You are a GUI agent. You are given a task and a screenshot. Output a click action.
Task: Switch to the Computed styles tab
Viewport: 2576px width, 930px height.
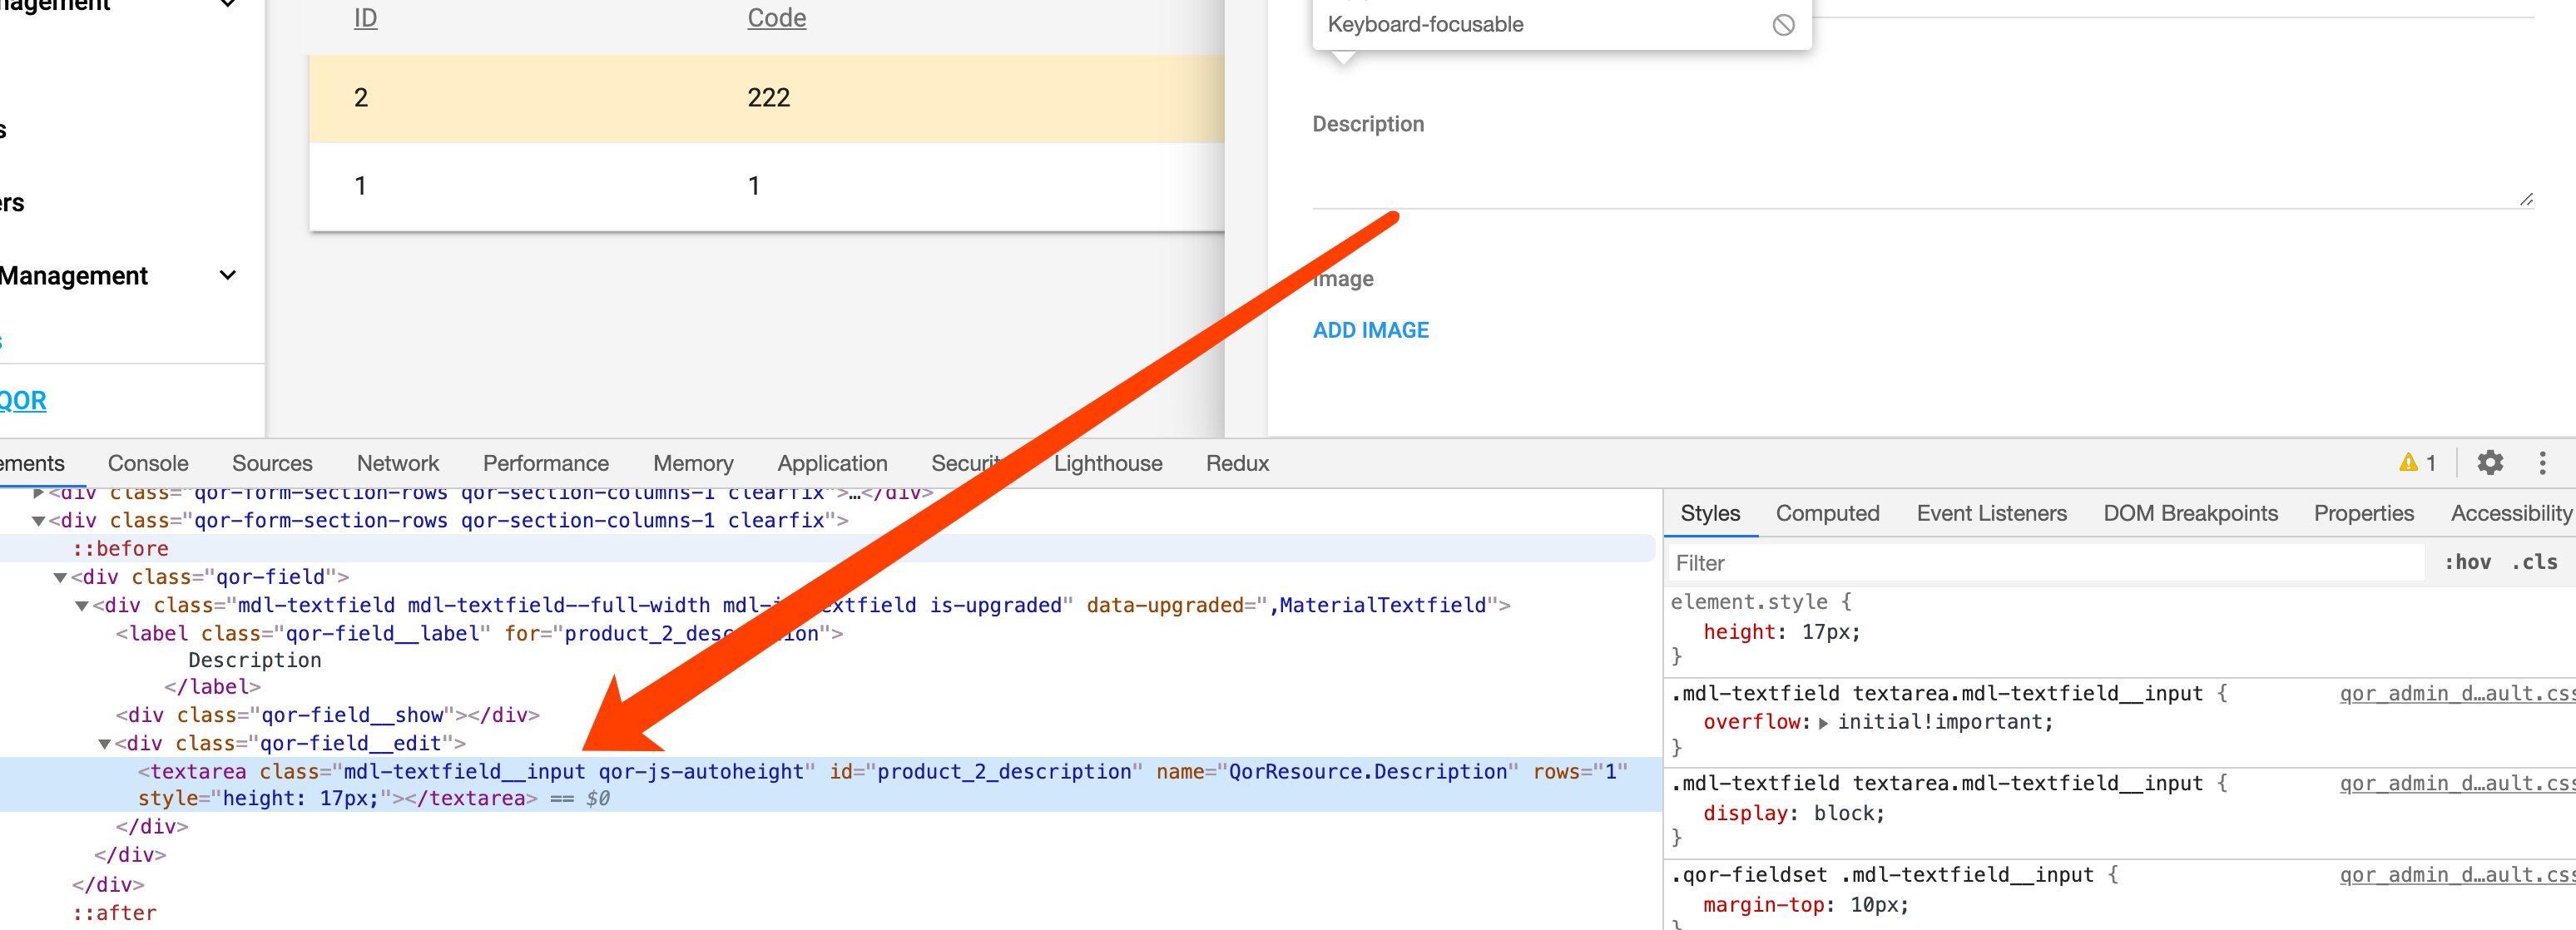(1828, 513)
